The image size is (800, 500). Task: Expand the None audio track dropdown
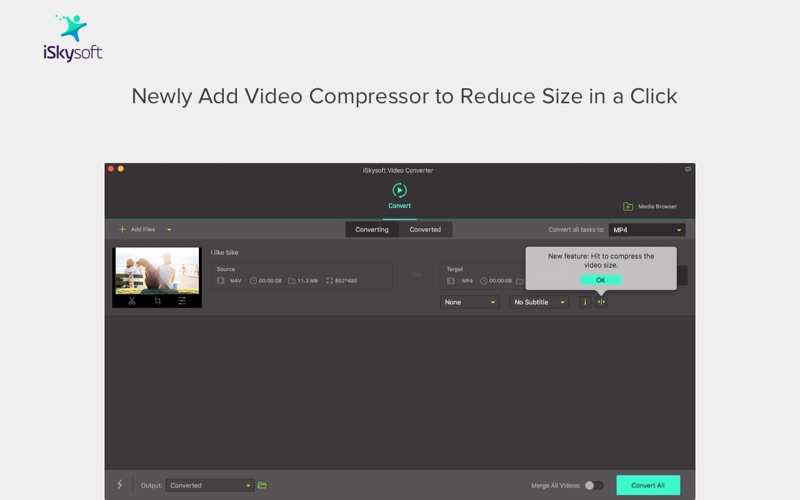pos(469,302)
